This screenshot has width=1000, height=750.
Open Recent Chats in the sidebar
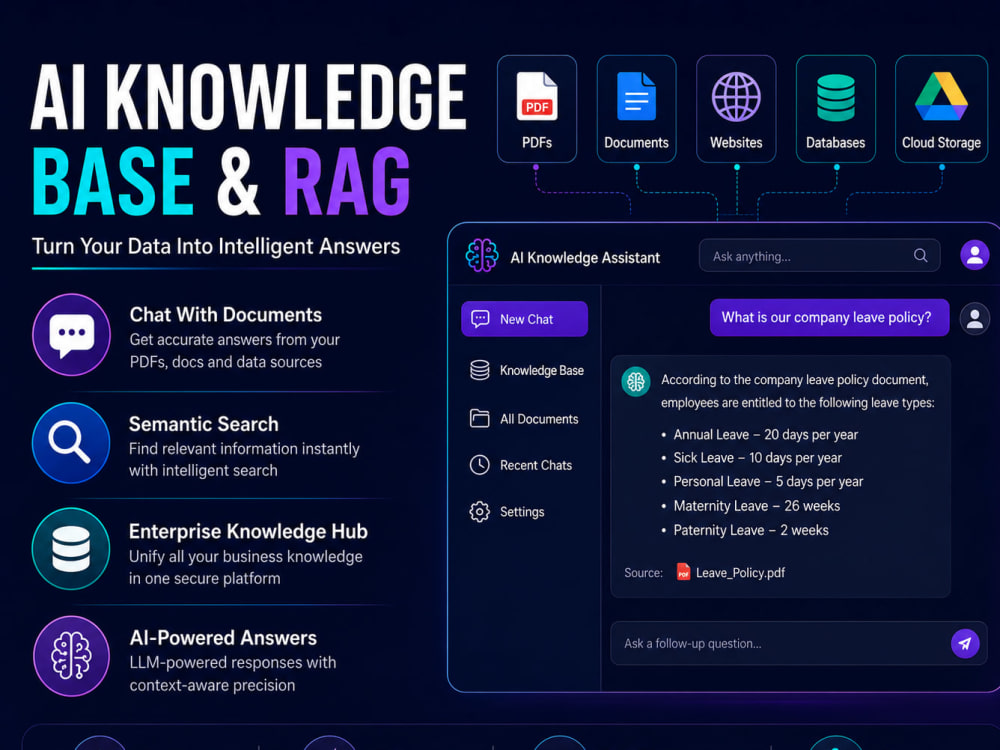pyautogui.click(x=521, y=465)
